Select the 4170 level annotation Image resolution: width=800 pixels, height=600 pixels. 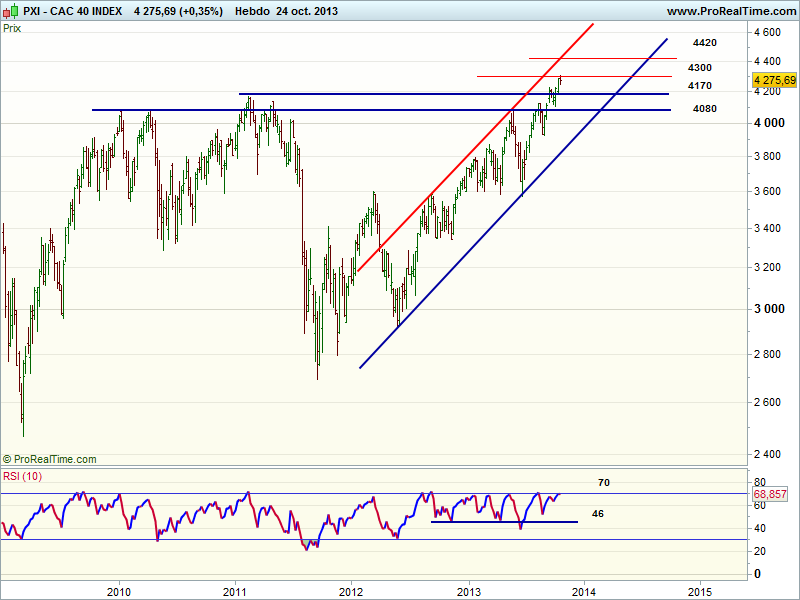(x=700, y=86)
